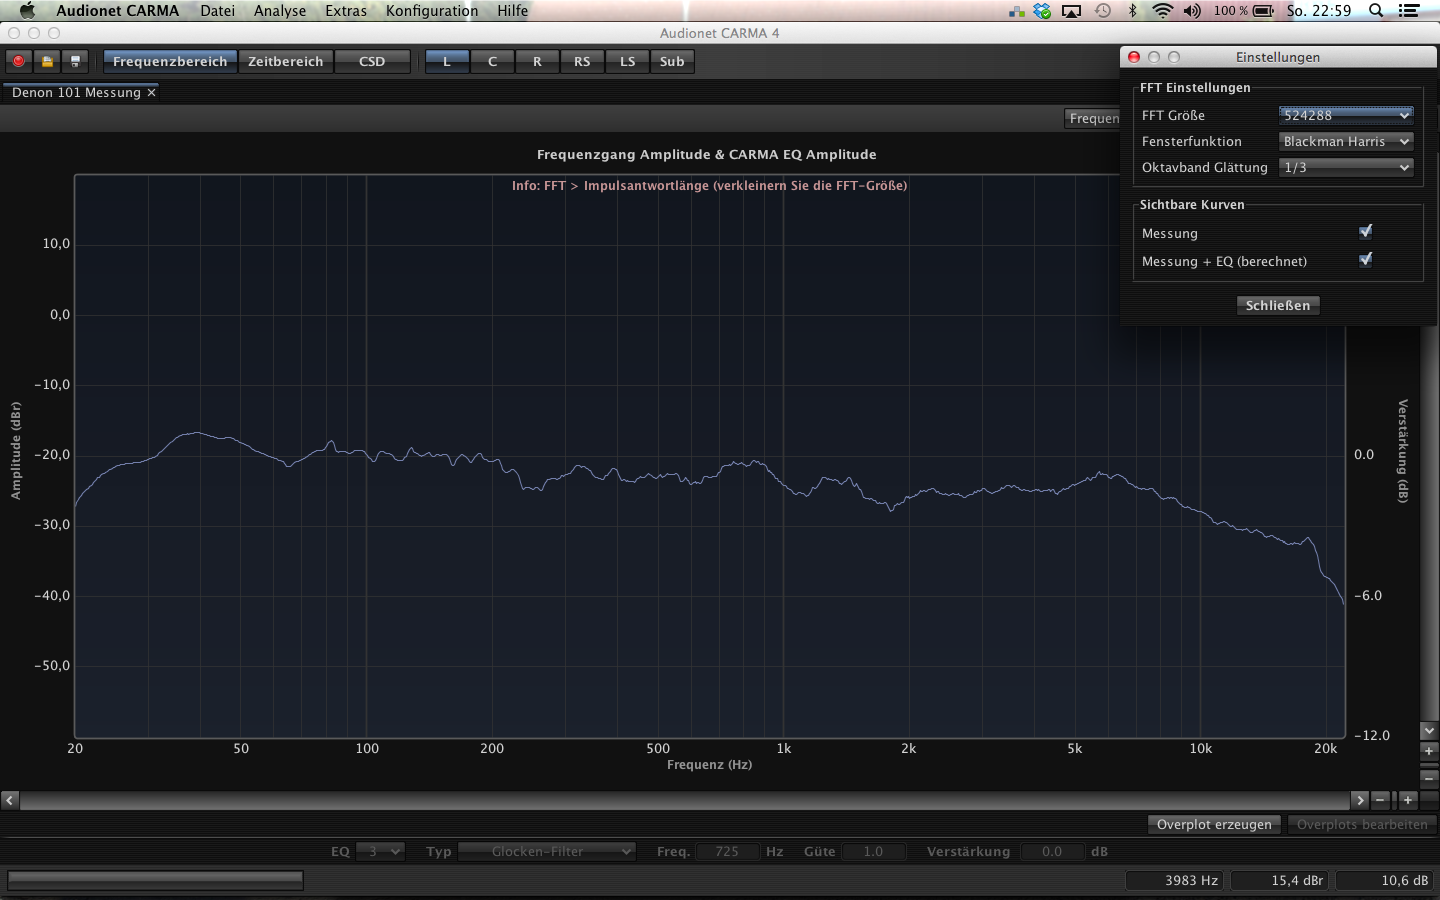The height and width of the screenshot is (900, 1440).
Task: Click the Overplot erzeugen button
Action: click(1214, 824)
